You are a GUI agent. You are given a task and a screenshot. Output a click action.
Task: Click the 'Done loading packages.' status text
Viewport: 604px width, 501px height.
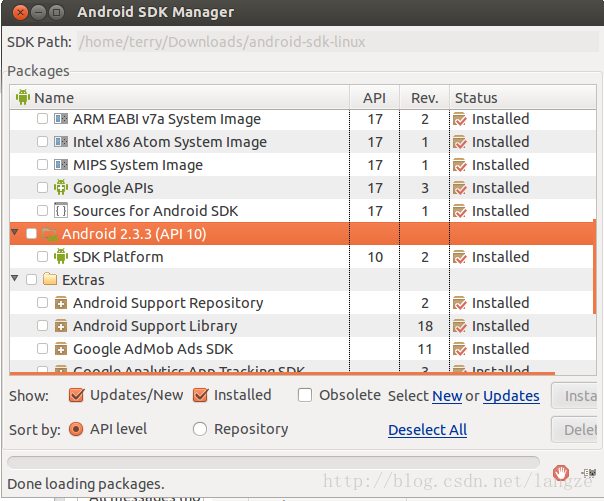86,484
